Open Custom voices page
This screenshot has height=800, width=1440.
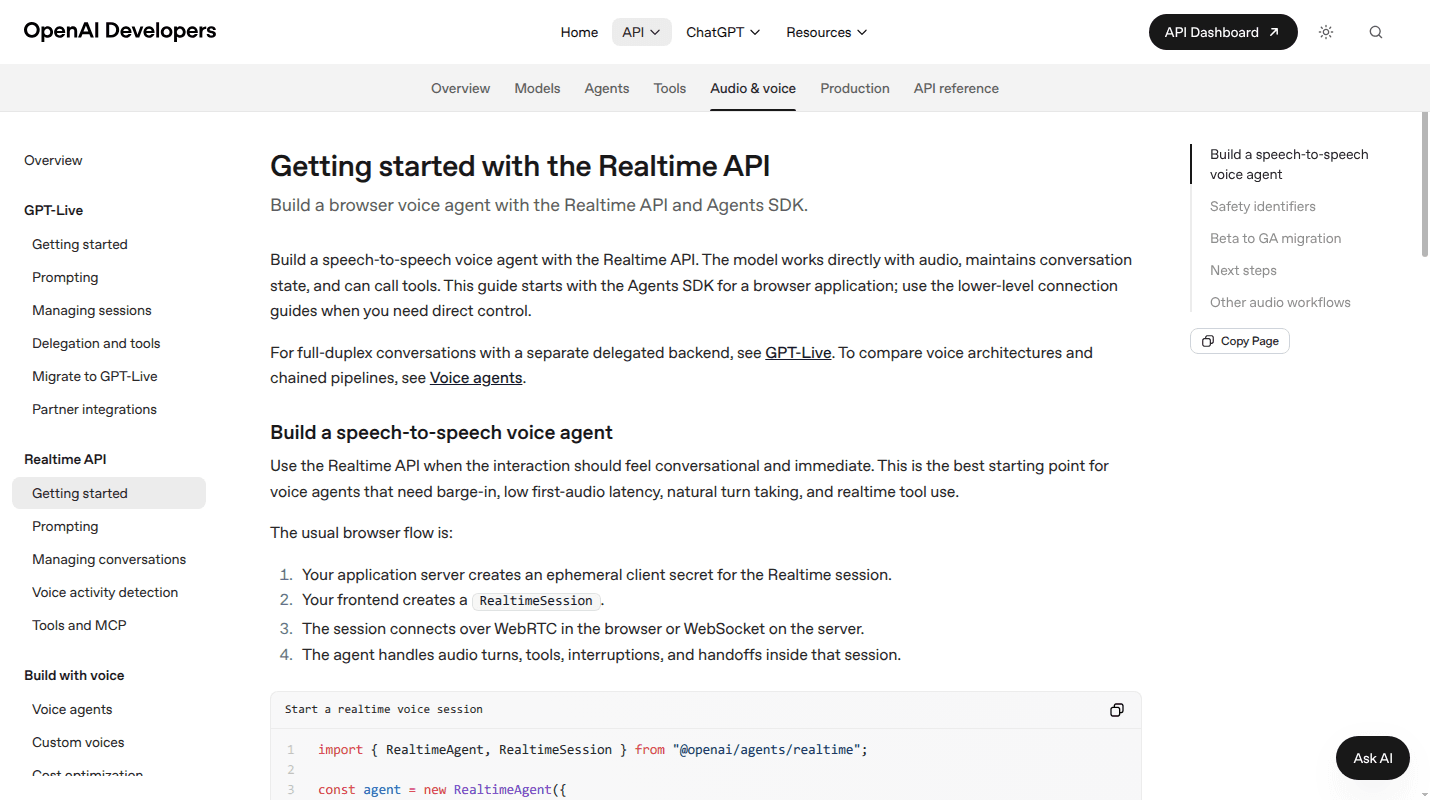(x=78, y=742)
